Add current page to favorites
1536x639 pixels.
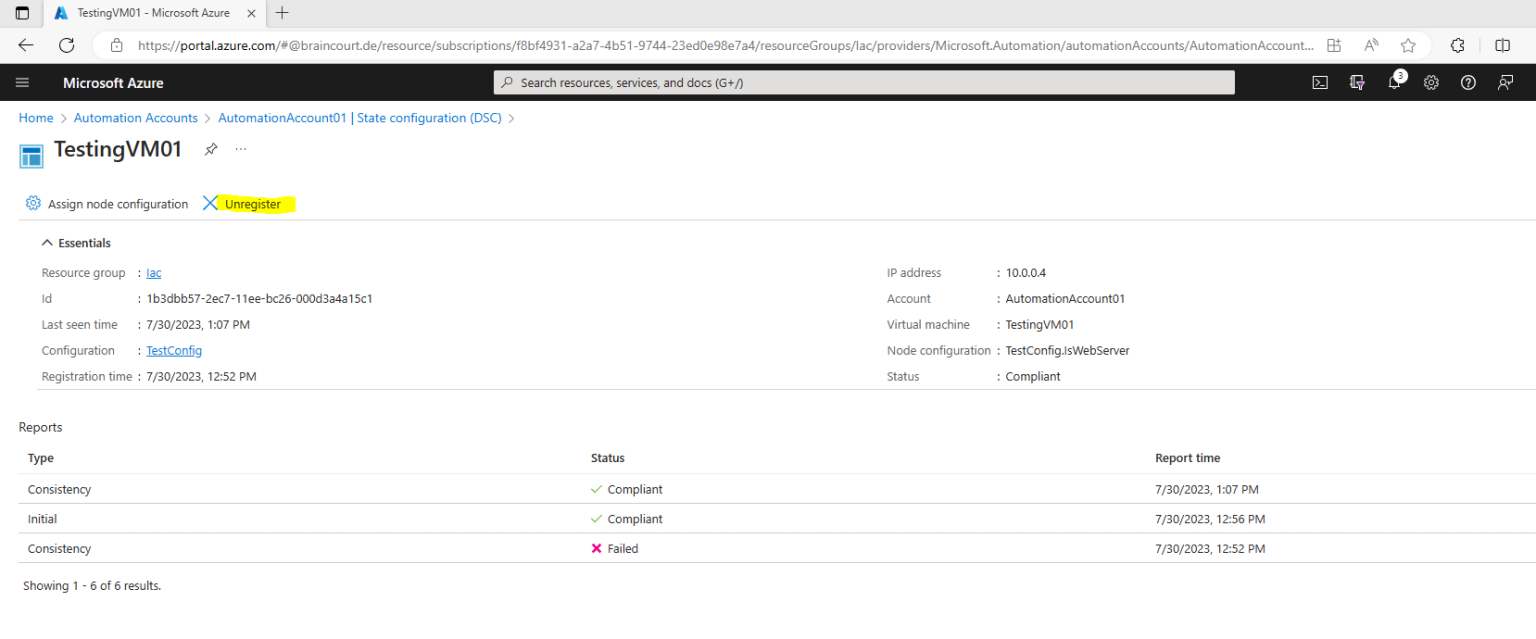pyautogui.click(x=1407, y=45)
